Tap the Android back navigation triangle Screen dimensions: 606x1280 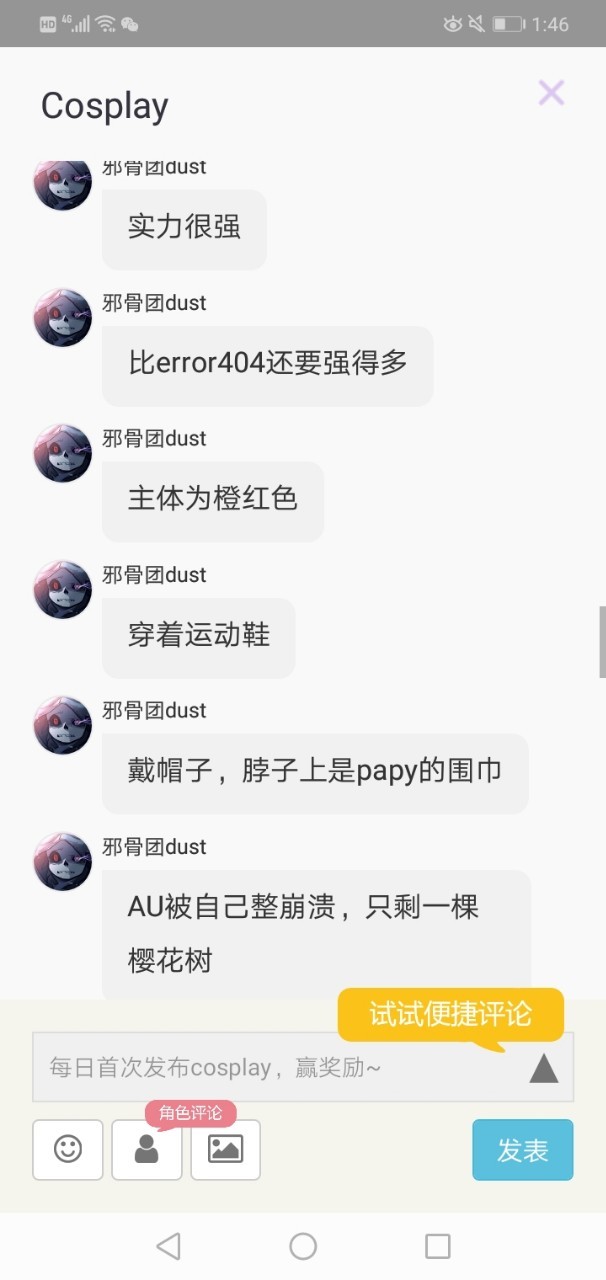[x=169, y=1246]
